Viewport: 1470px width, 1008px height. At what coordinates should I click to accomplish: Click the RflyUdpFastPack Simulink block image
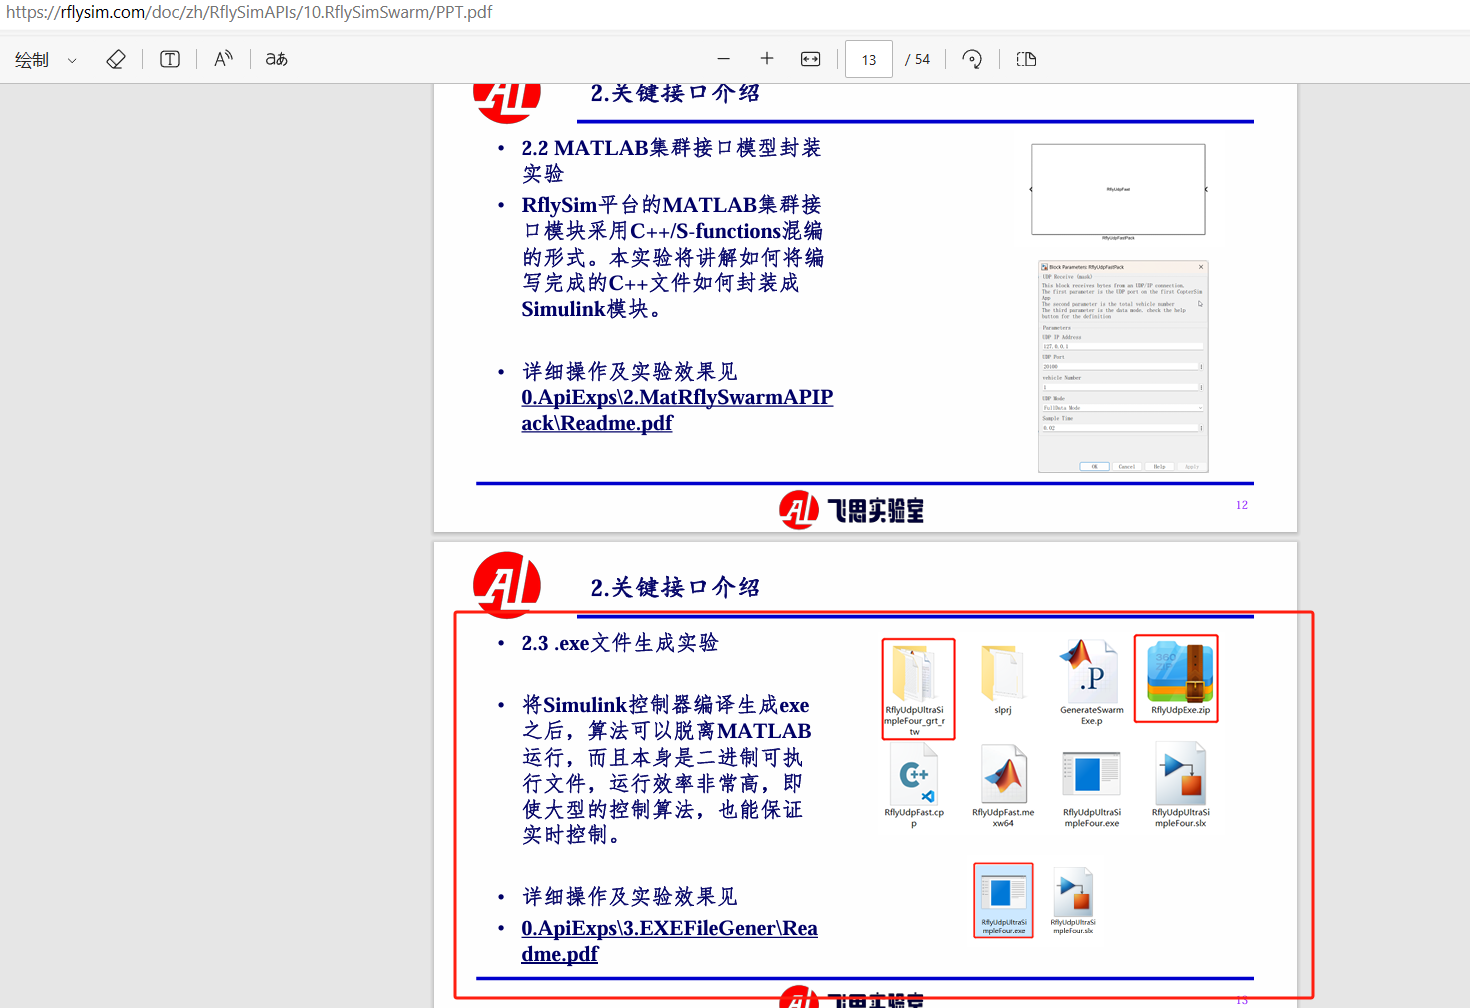(x=1118, y=190)
